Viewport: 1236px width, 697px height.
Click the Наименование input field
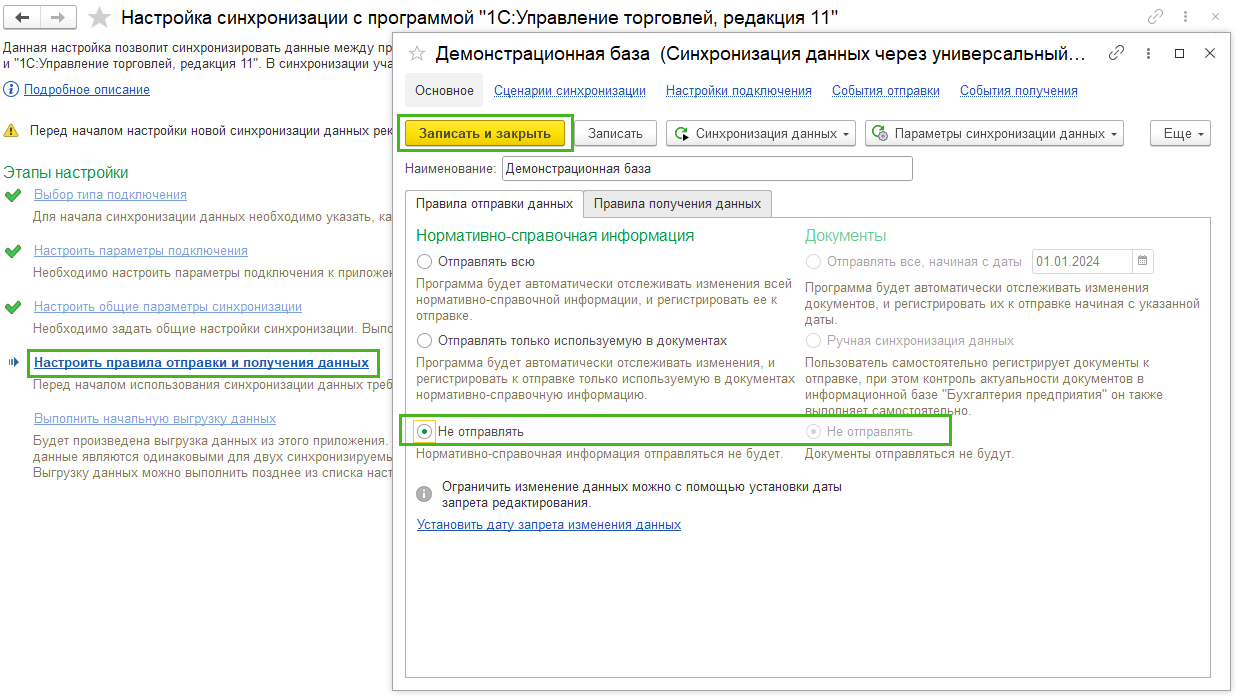coord(707,169)
